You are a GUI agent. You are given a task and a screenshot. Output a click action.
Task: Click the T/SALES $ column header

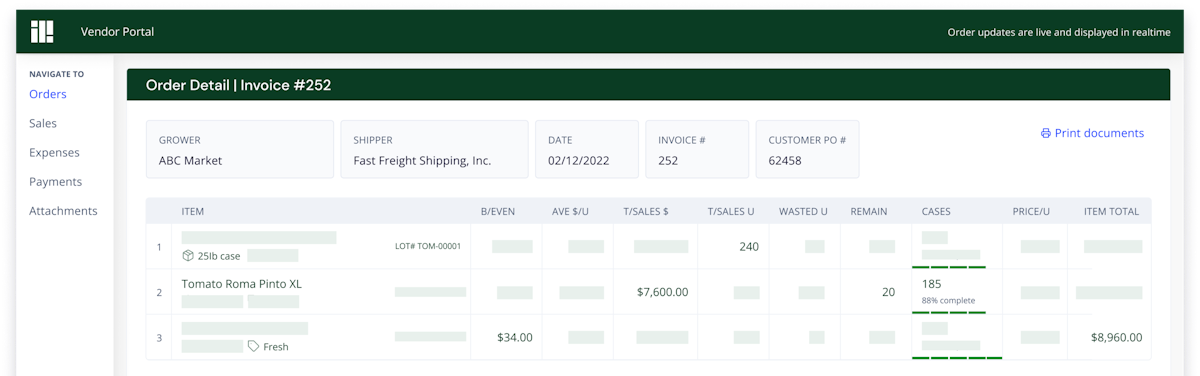pyautogui.click(x=646, y=212)
